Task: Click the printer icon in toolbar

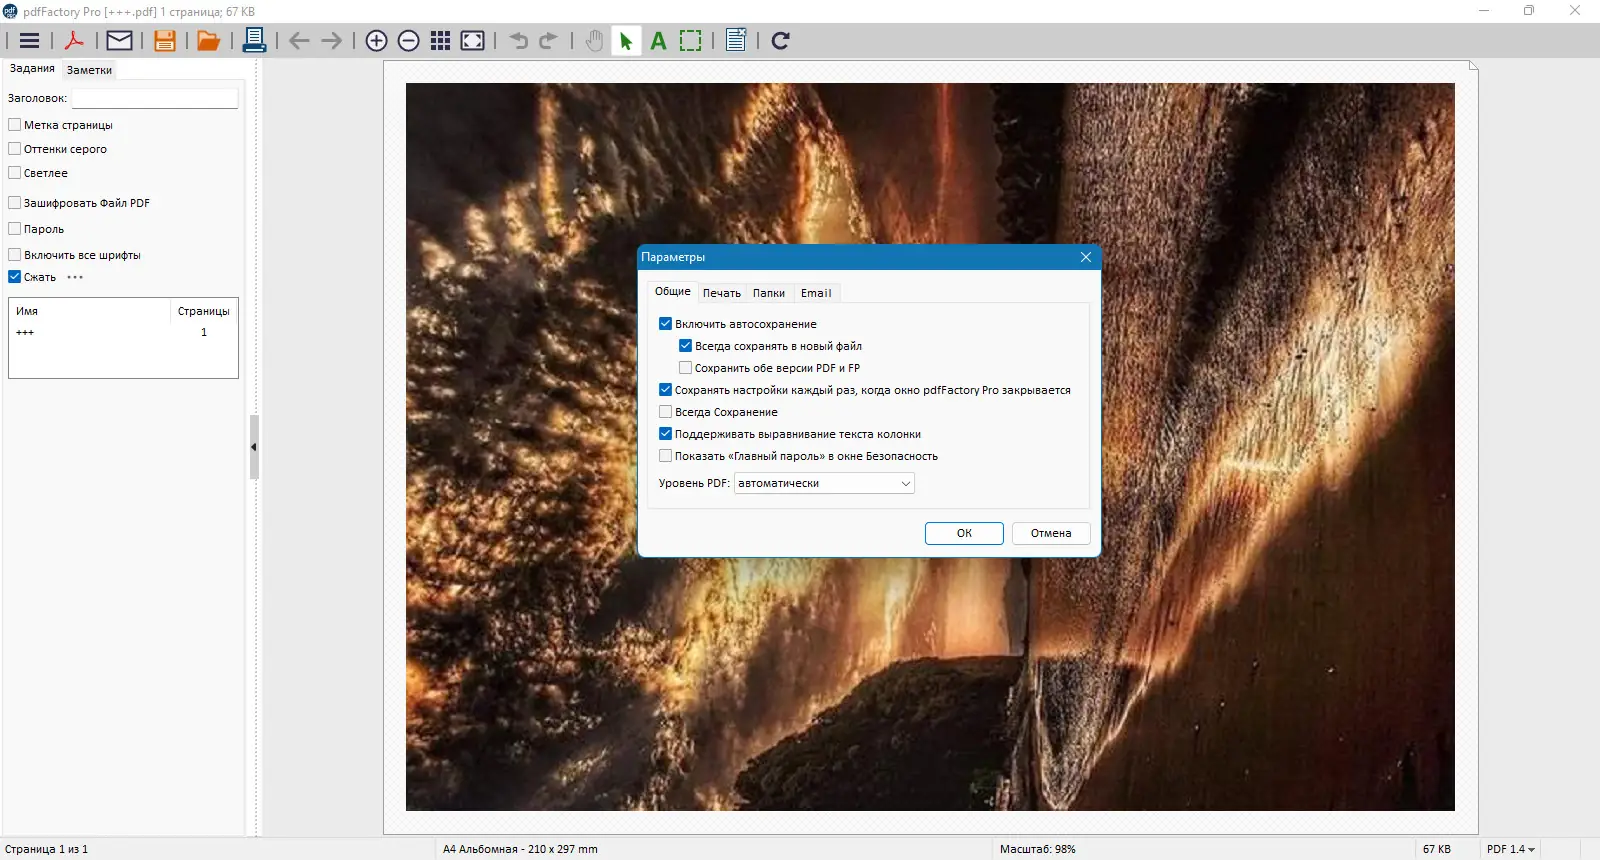Action: (x=254, y=41)
